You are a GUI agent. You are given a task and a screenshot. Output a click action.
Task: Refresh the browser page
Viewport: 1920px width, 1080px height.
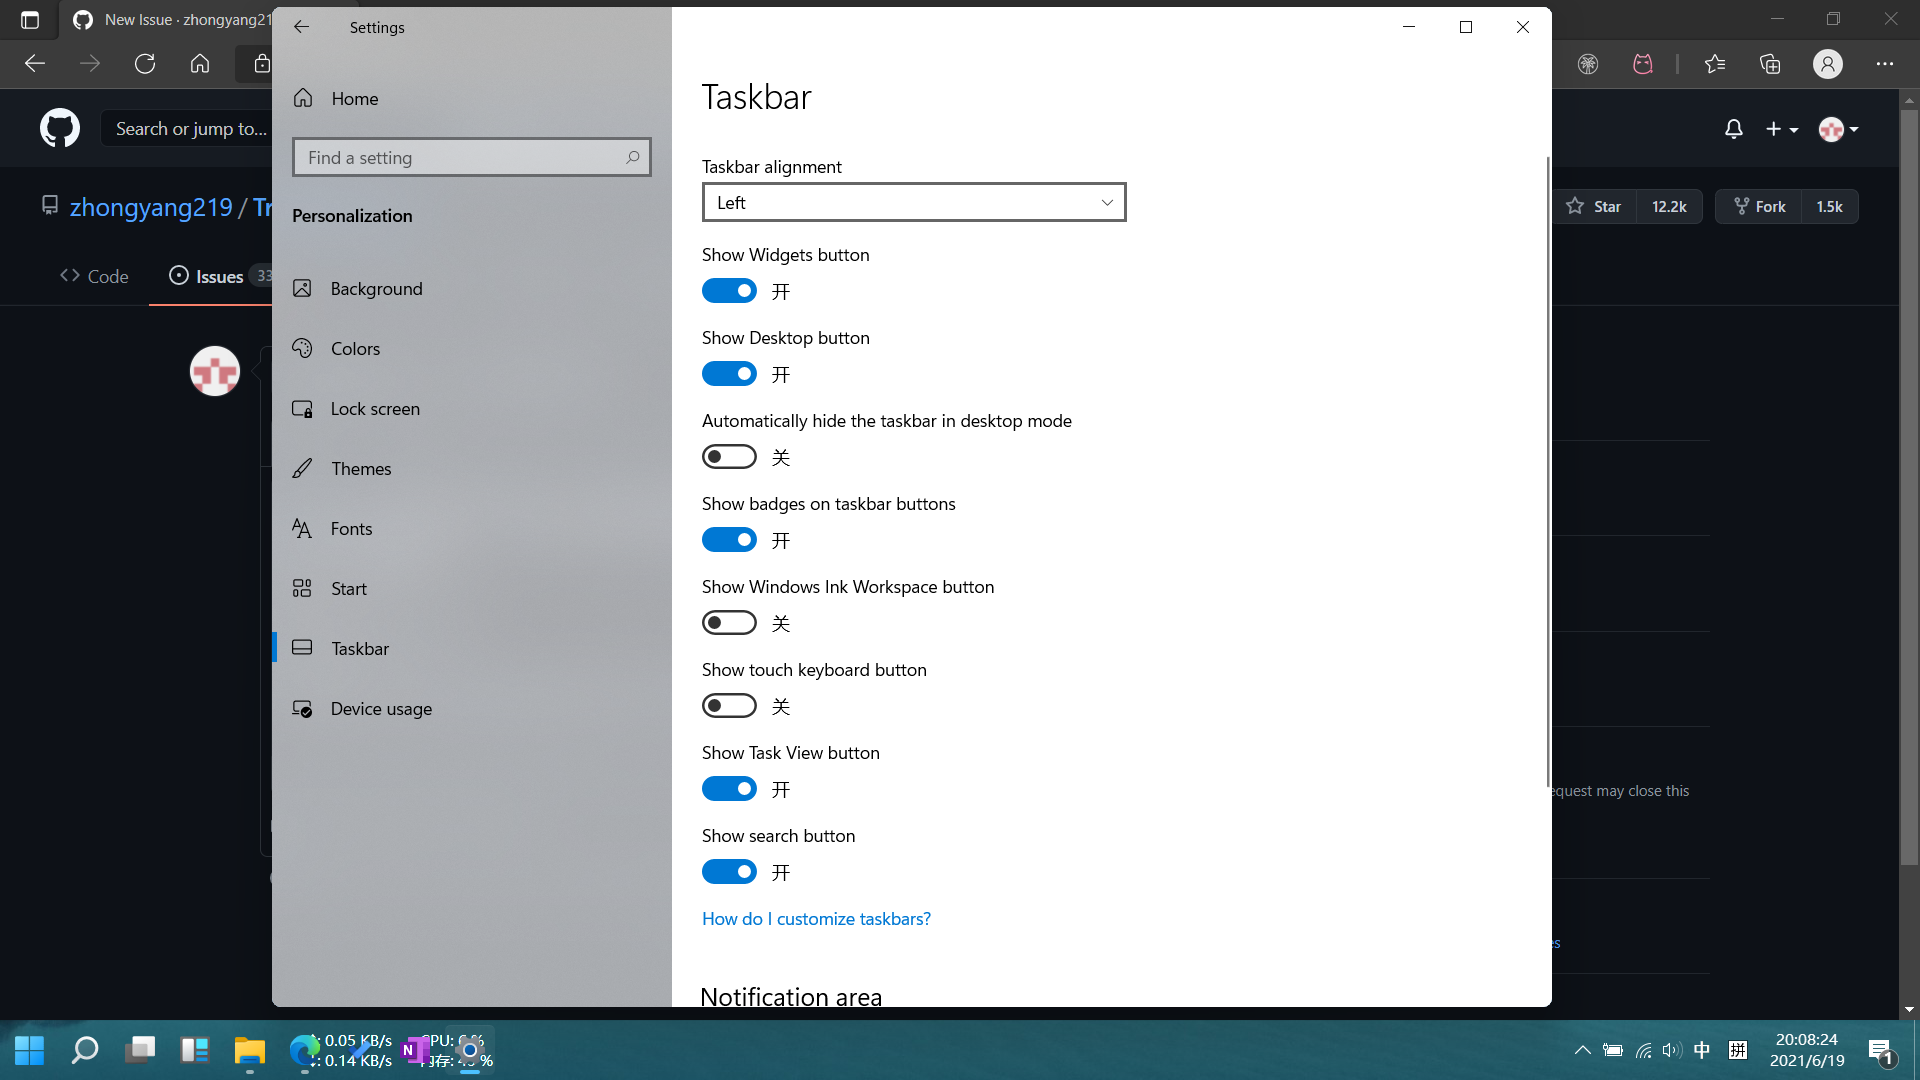coord(145,64)
